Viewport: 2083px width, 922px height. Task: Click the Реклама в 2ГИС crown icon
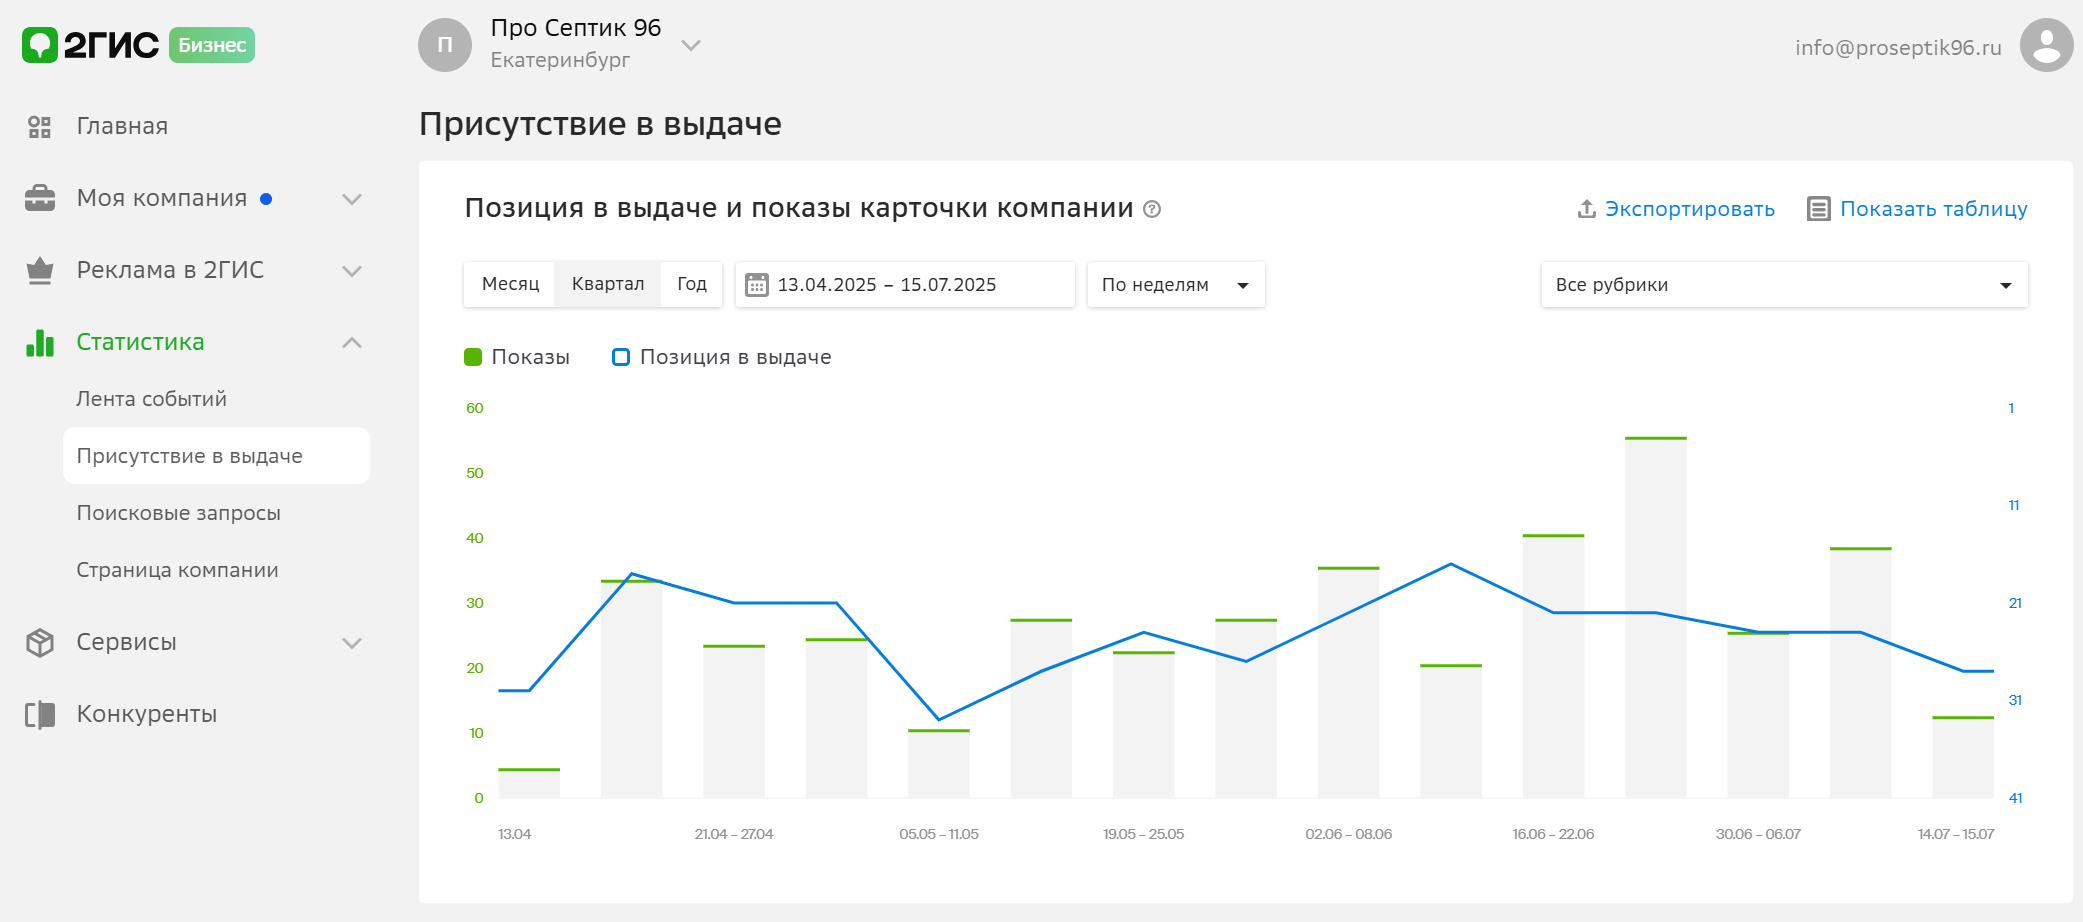(39, 270)
